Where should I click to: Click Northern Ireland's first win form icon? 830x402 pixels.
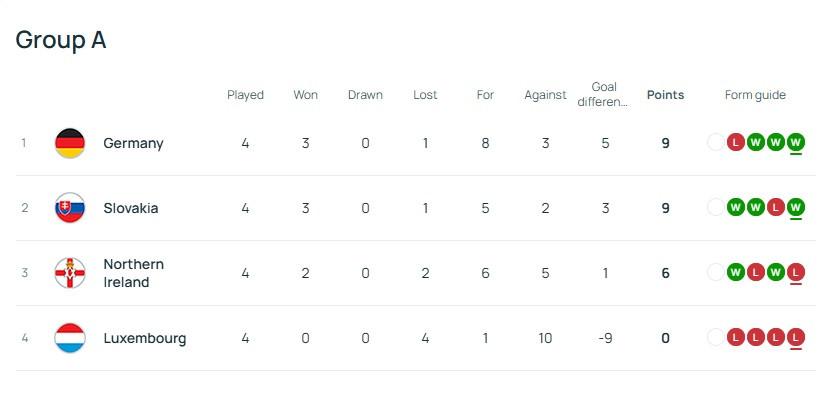point(736,272)
